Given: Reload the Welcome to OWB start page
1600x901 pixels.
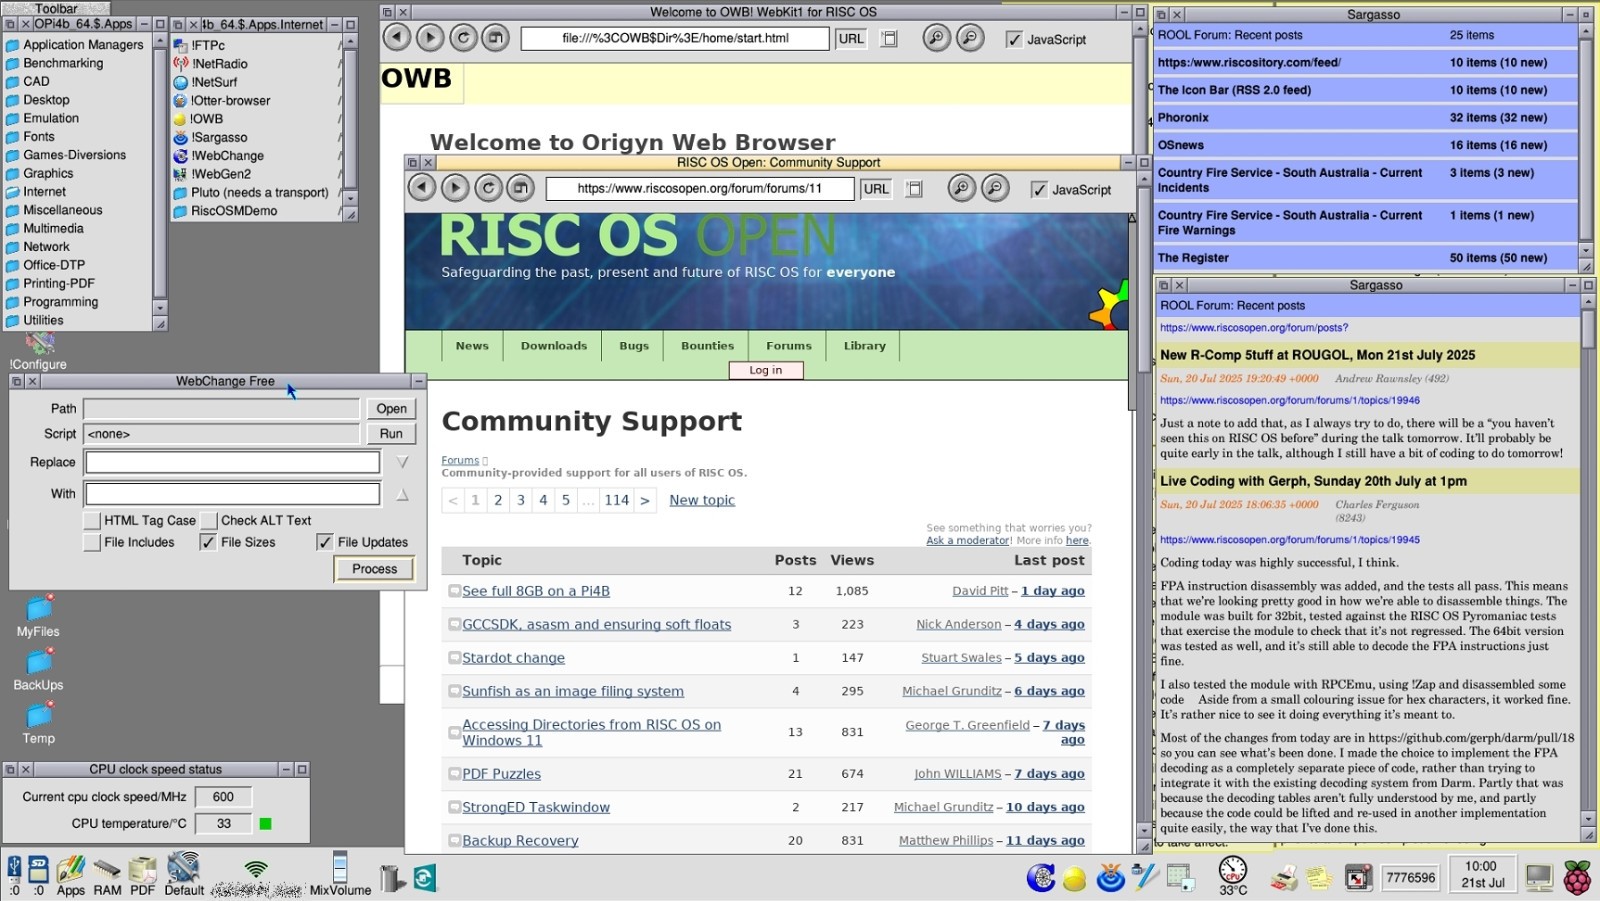Looking at the screenshot, I should (x=463, y=38).
